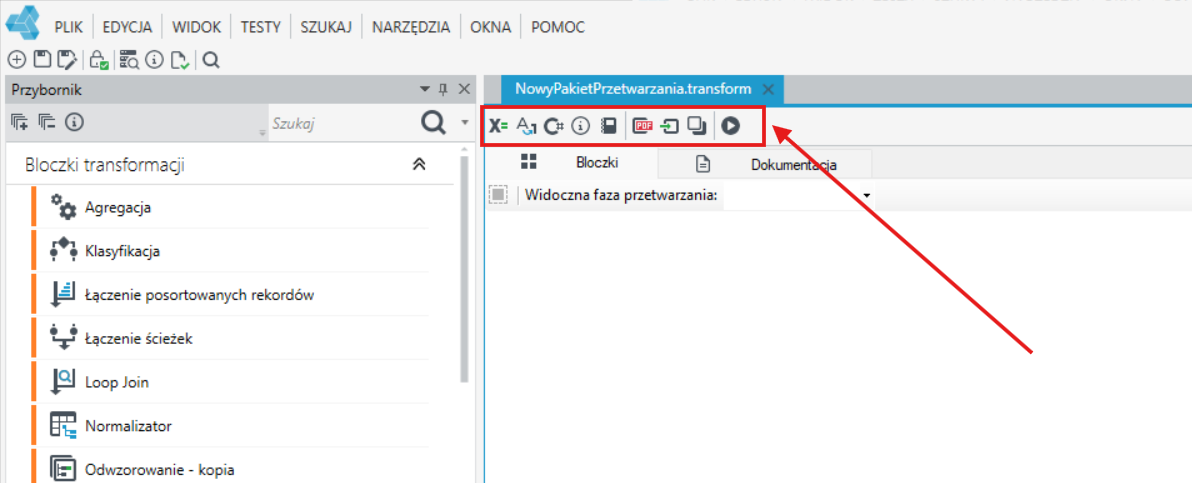
Task: Close the NowyPakietPrzetwarzania.transform tab
Action: point(768,88)
